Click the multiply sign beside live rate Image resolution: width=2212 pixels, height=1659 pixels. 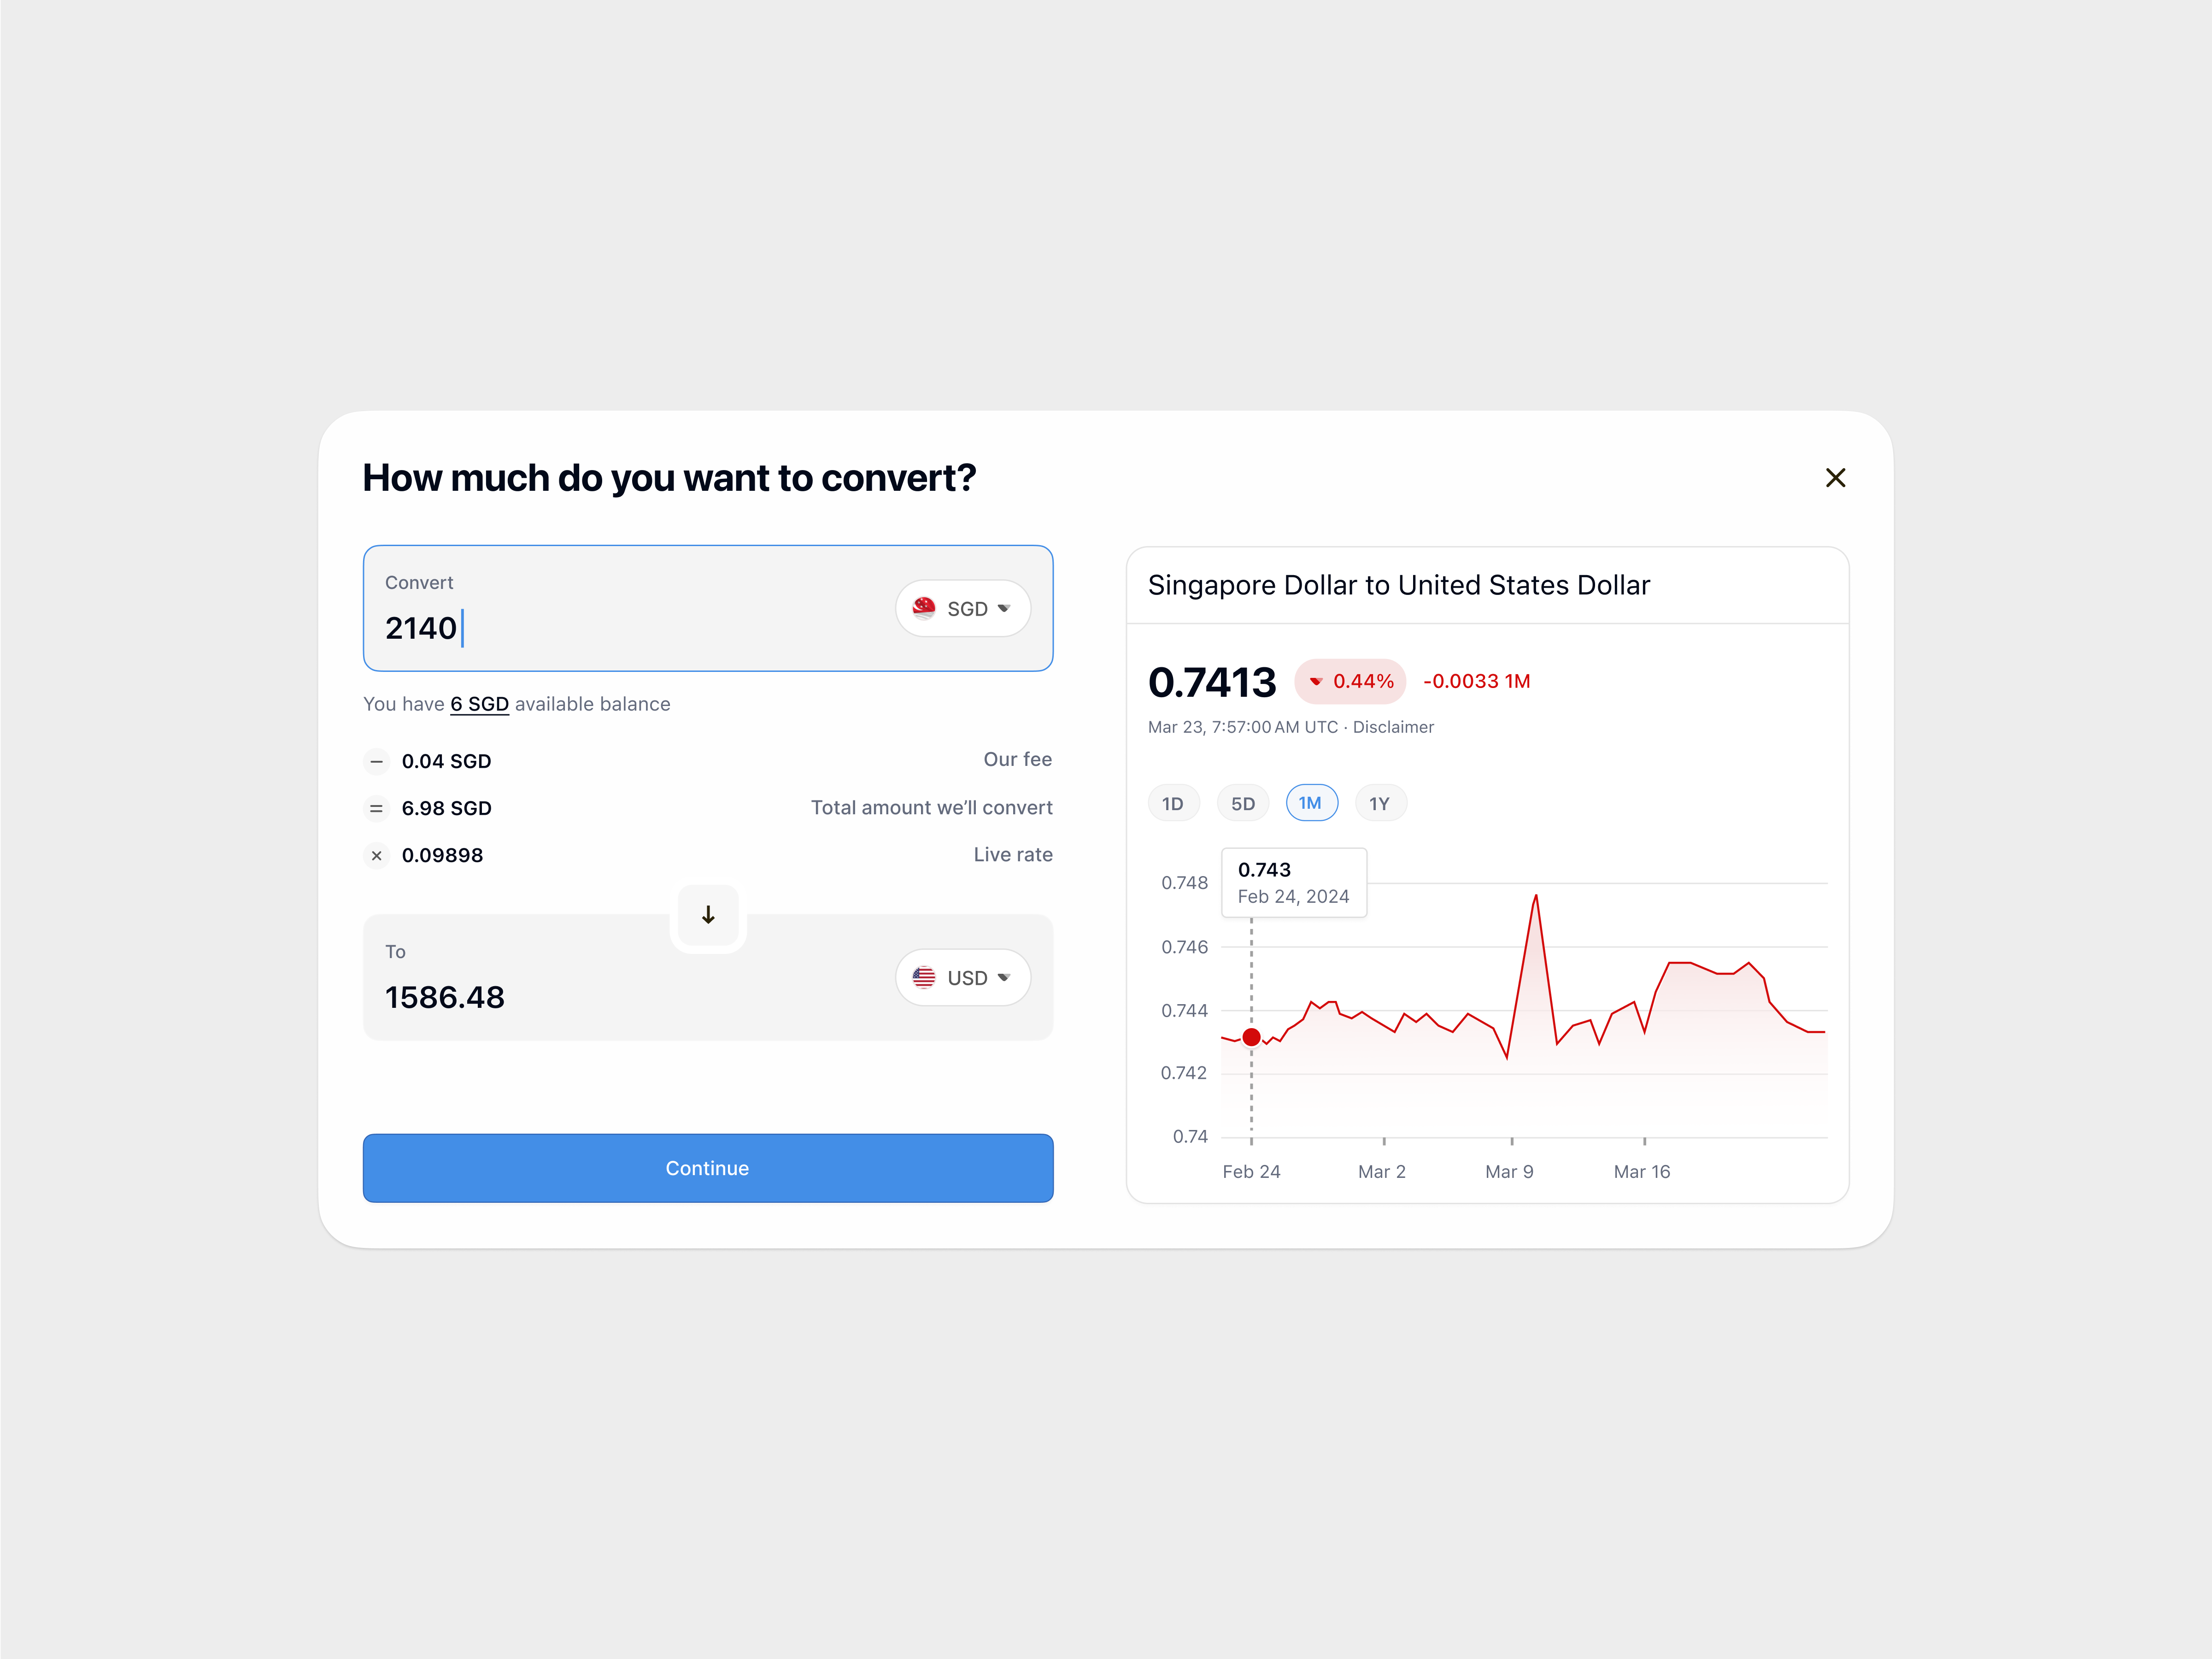[376, 855]
